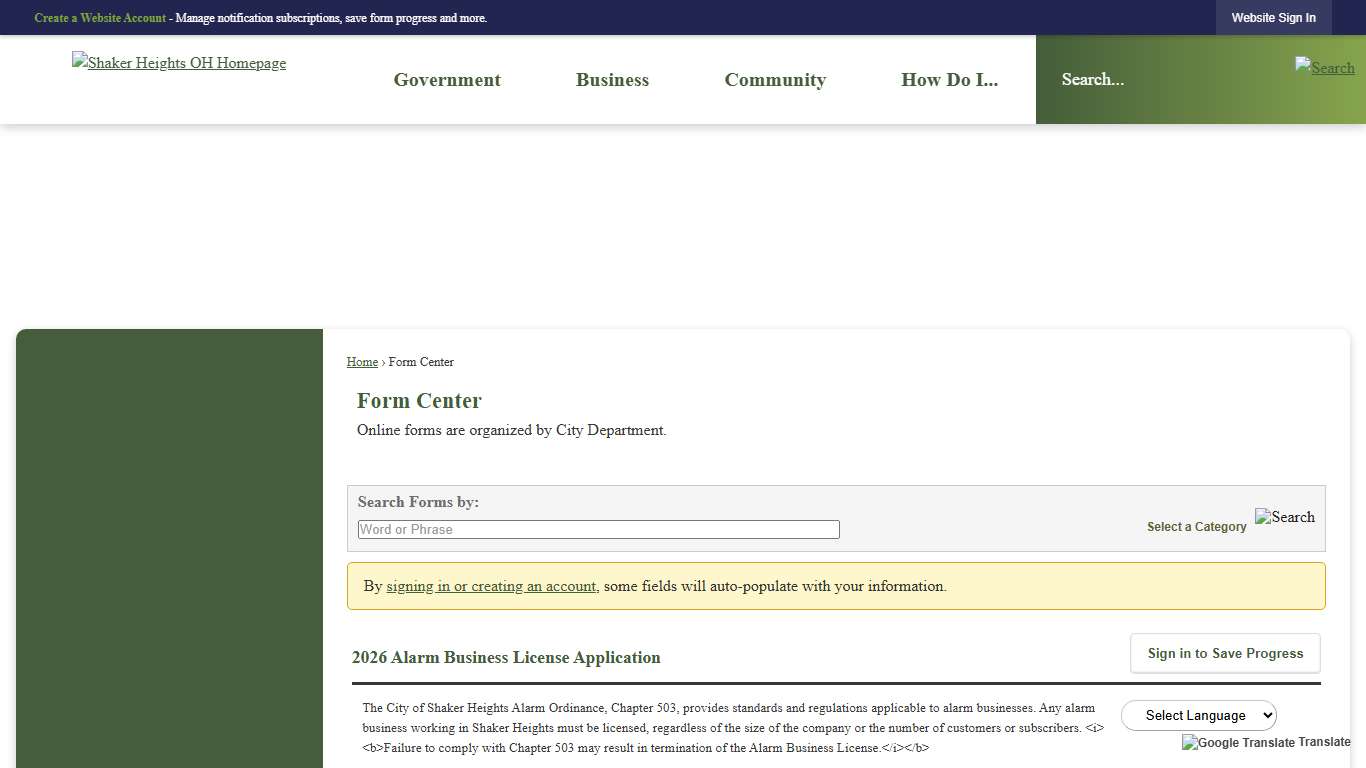
Task: Click the 2026 Alarm Business License Application heading
Action: (506, 657)
